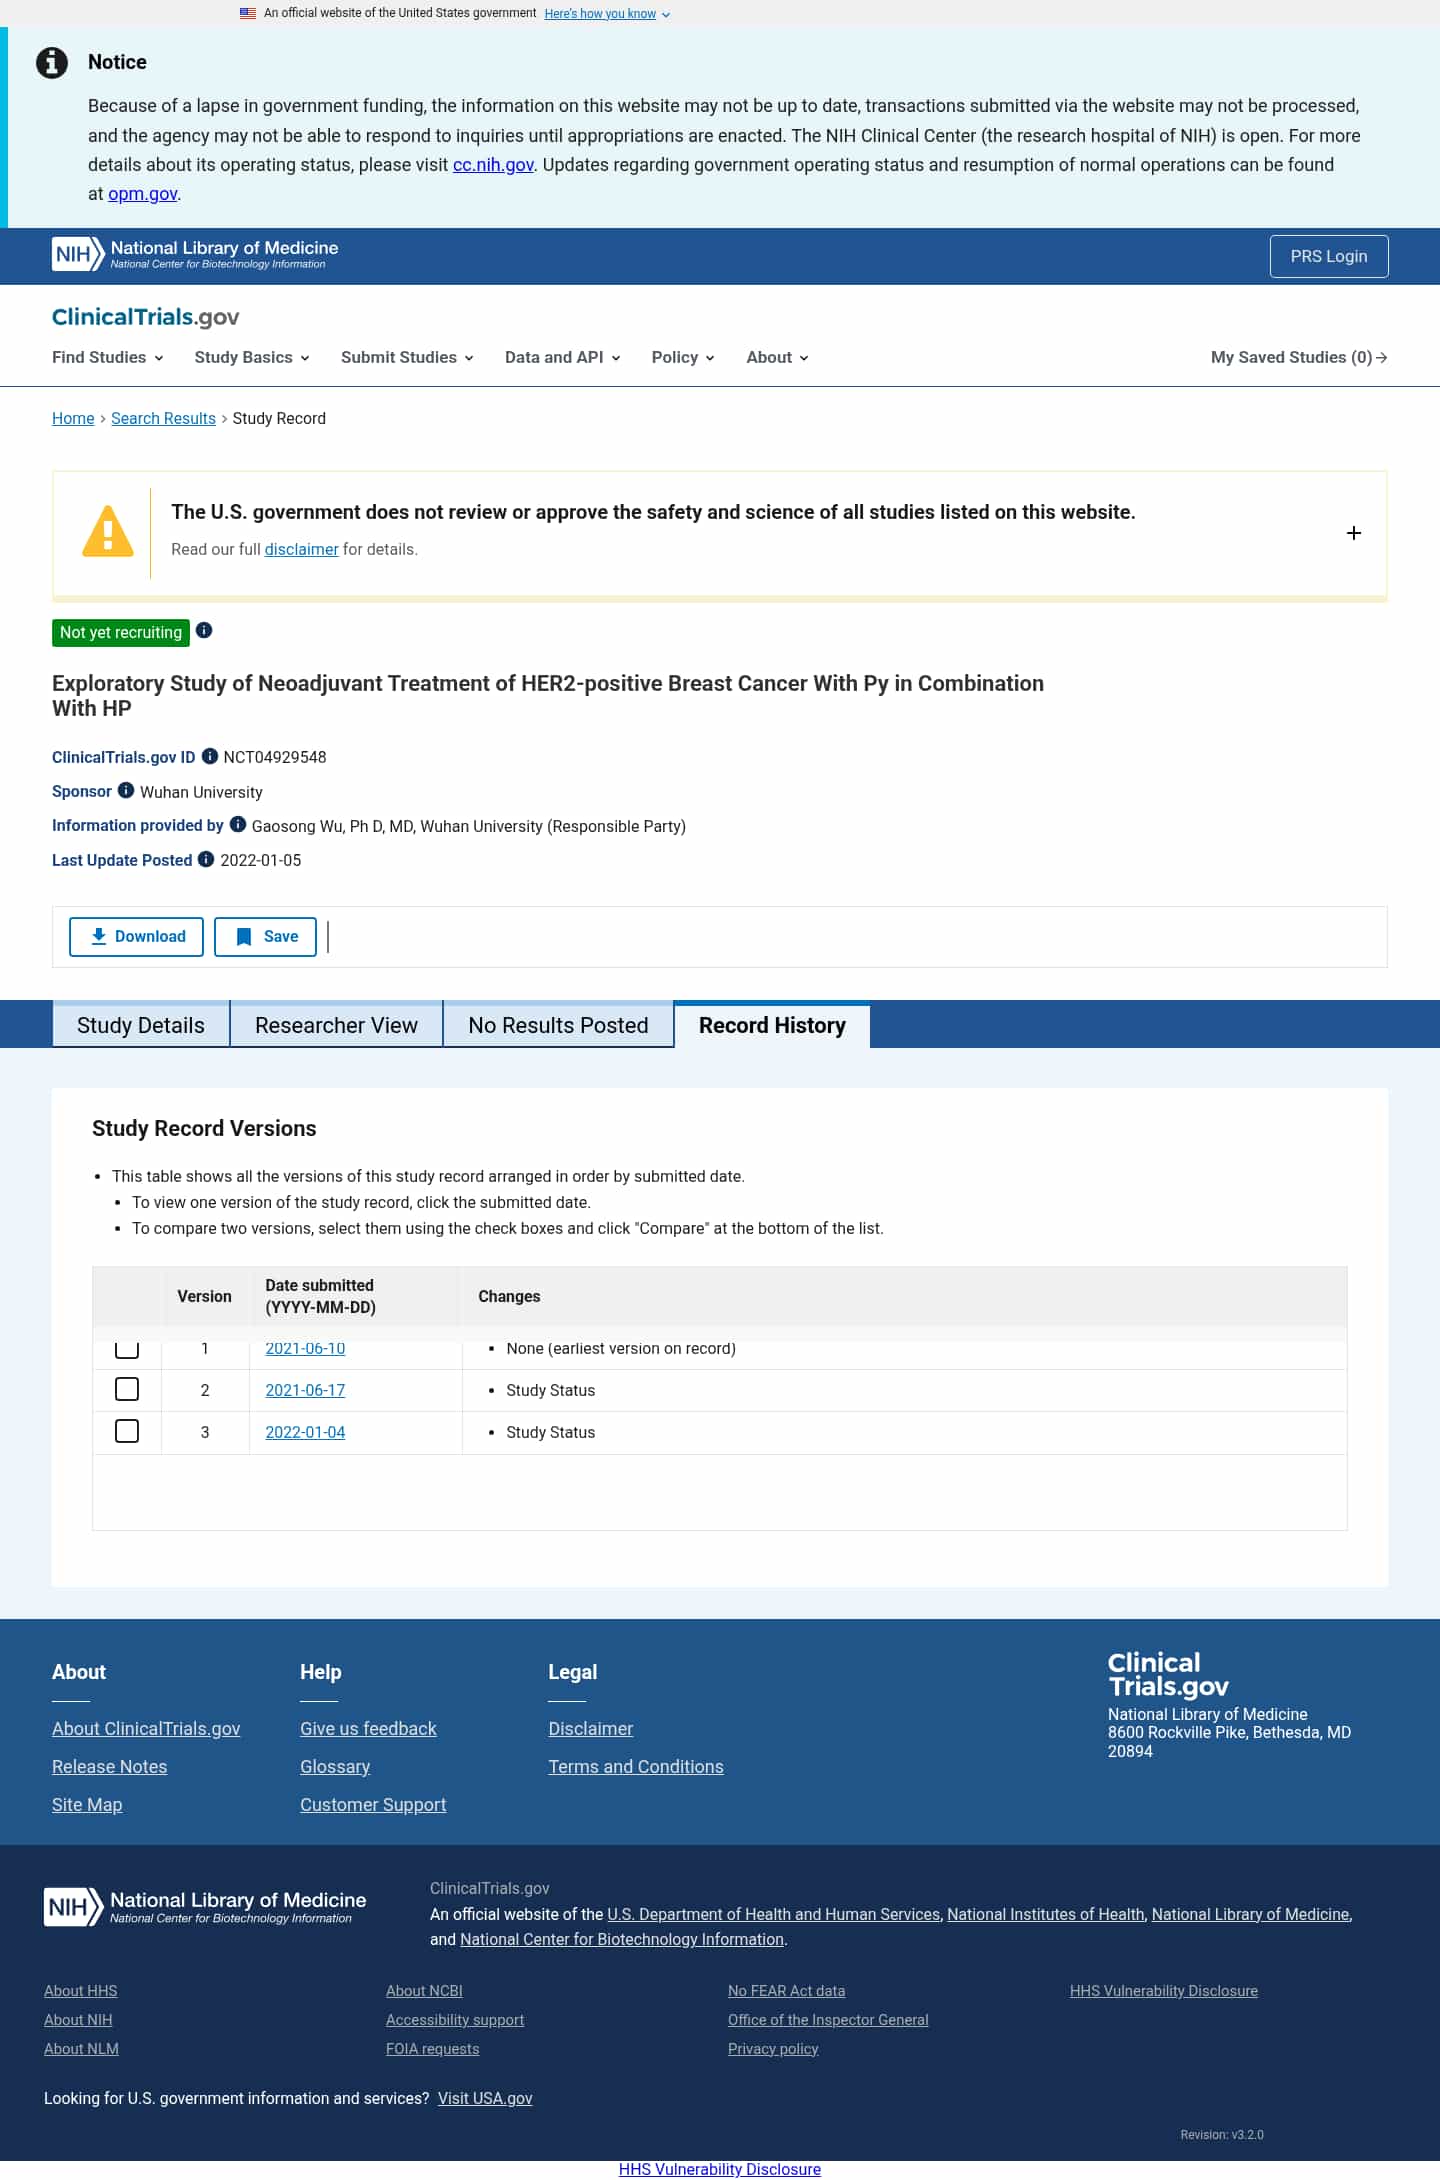Open the No Results Posted tab

click(x=558, y=1025)
